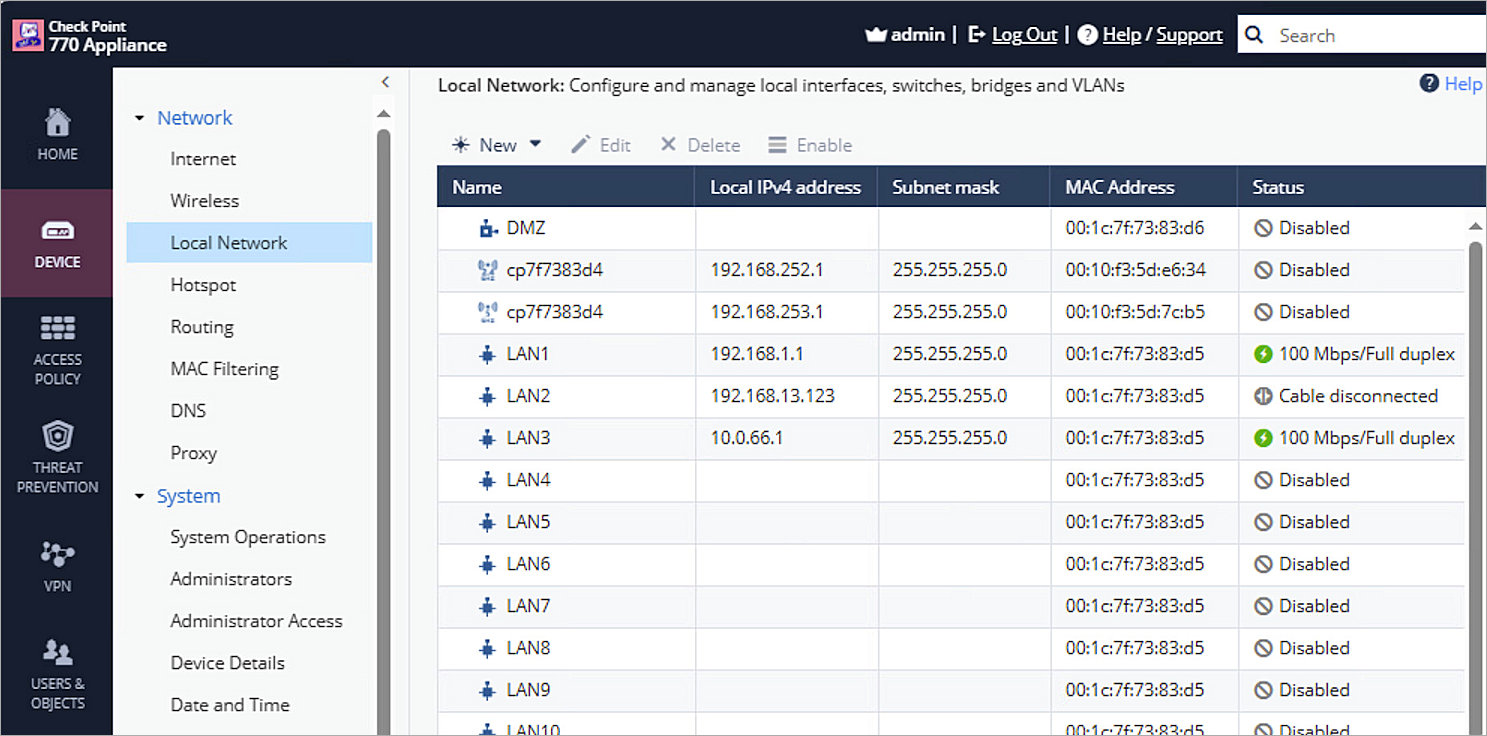Click the Support link
The height and width of the screenshot is (736, 1487).
click(x=1189, y=35)
